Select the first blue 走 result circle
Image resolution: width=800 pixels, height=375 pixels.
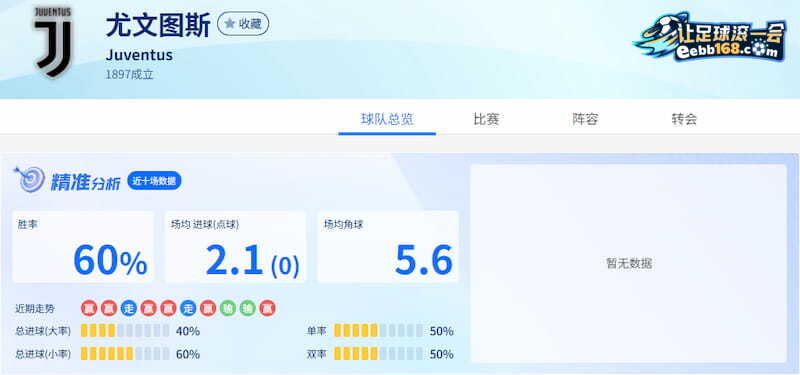129,308
